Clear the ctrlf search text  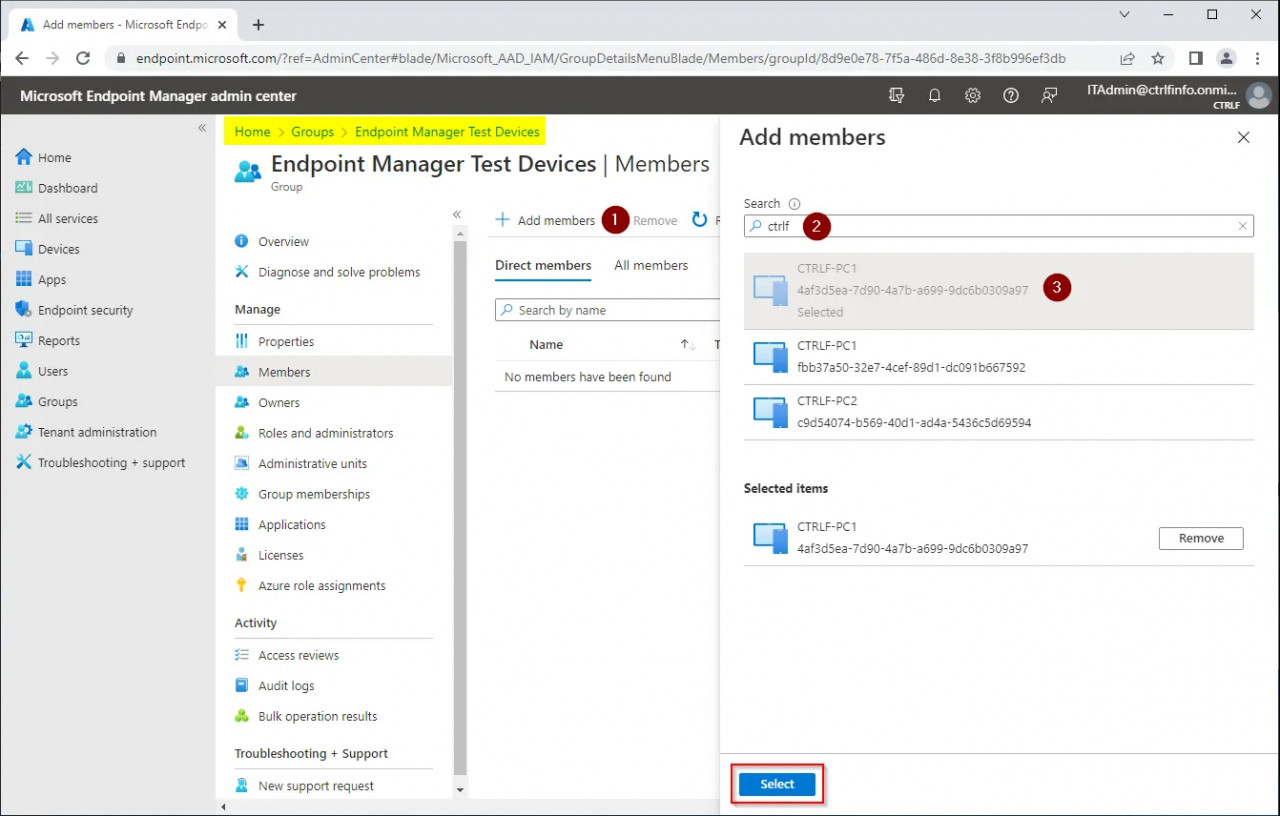tap(1243, 226)
